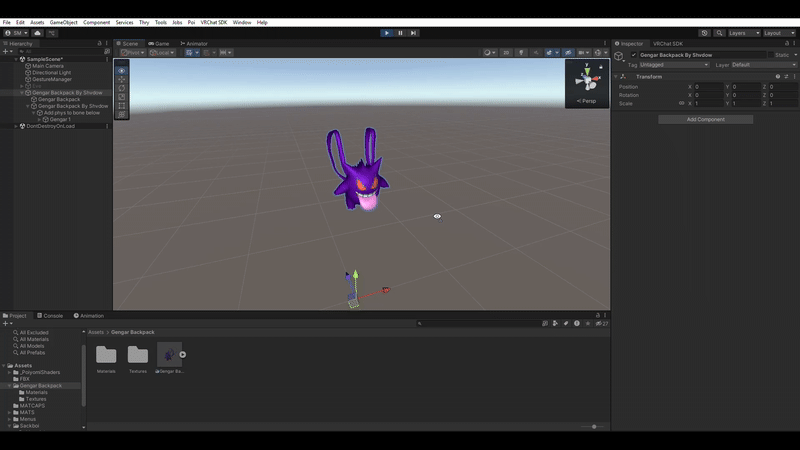Screen dimensions: 800x450
Task: Open the VRChat SDK menu in menu bar
Action: point(214,22)
